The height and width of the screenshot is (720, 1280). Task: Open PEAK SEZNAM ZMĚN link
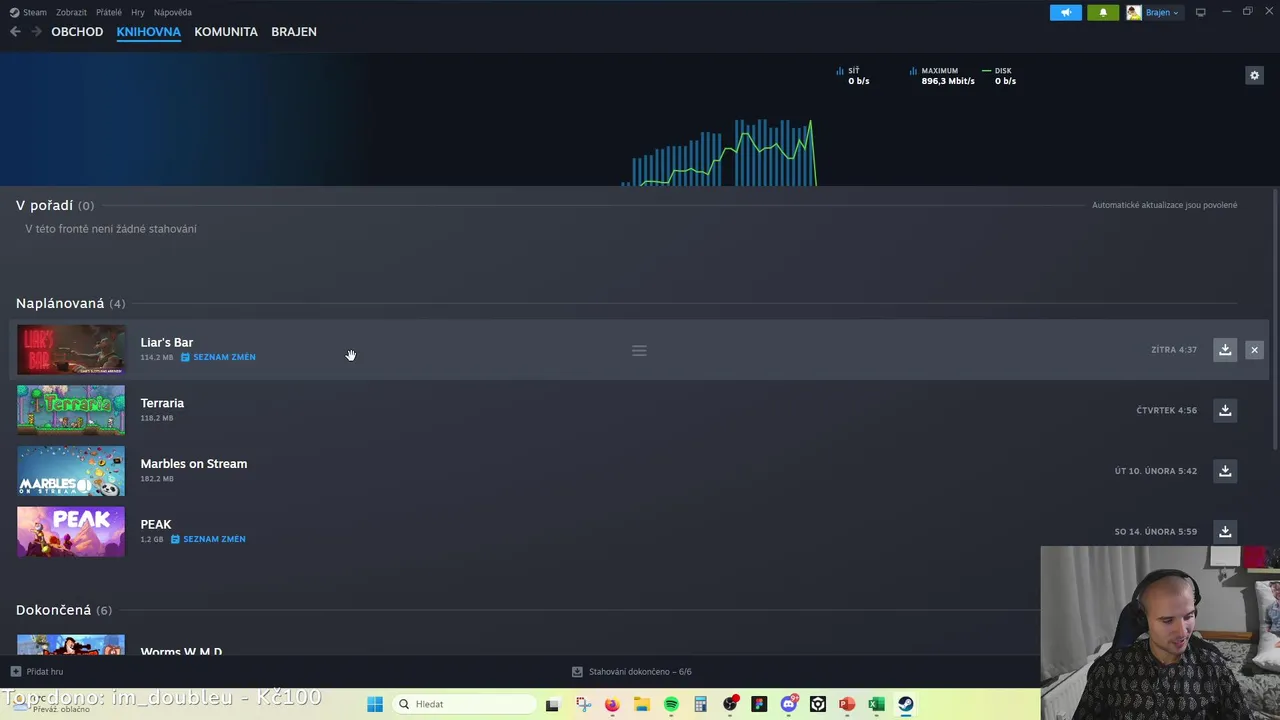coord(209,539)
